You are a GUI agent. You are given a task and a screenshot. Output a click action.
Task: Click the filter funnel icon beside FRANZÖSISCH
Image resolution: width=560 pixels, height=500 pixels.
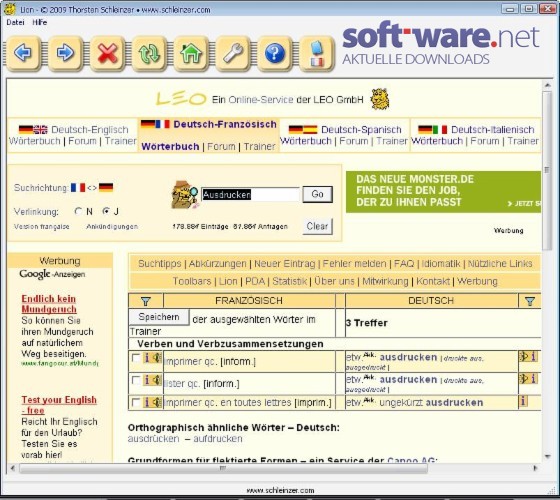click(146, 301)
